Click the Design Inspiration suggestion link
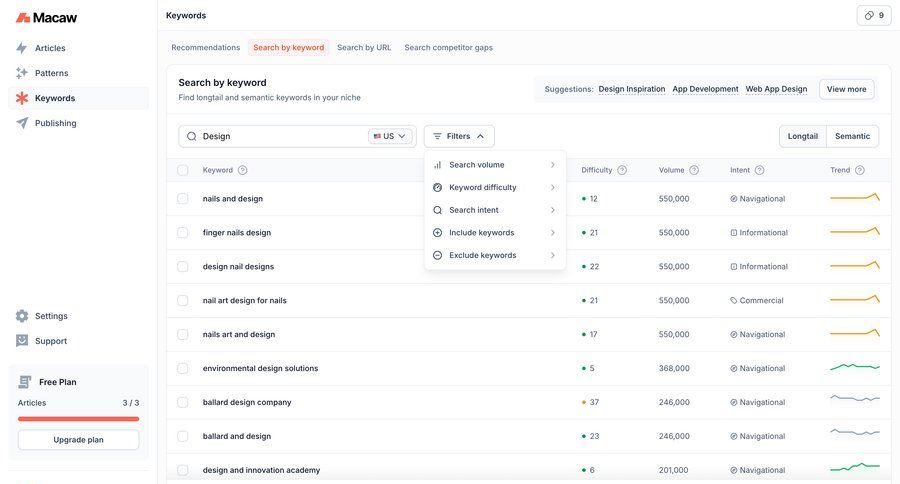 click(631, 89)
